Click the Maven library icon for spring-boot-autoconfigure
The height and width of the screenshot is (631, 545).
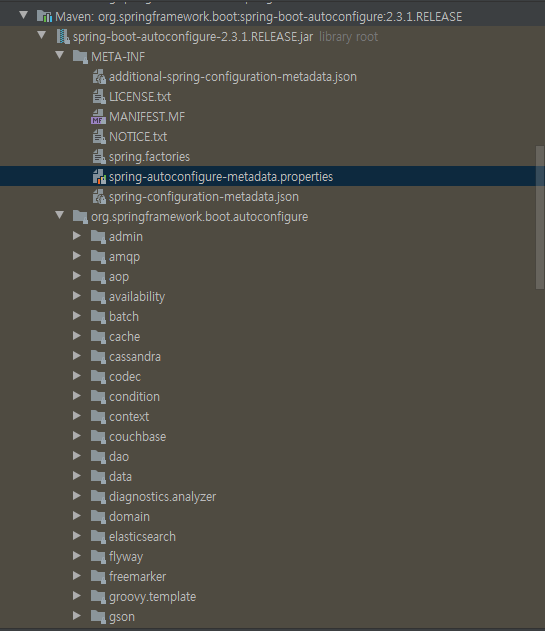click(x=44, y=16)
